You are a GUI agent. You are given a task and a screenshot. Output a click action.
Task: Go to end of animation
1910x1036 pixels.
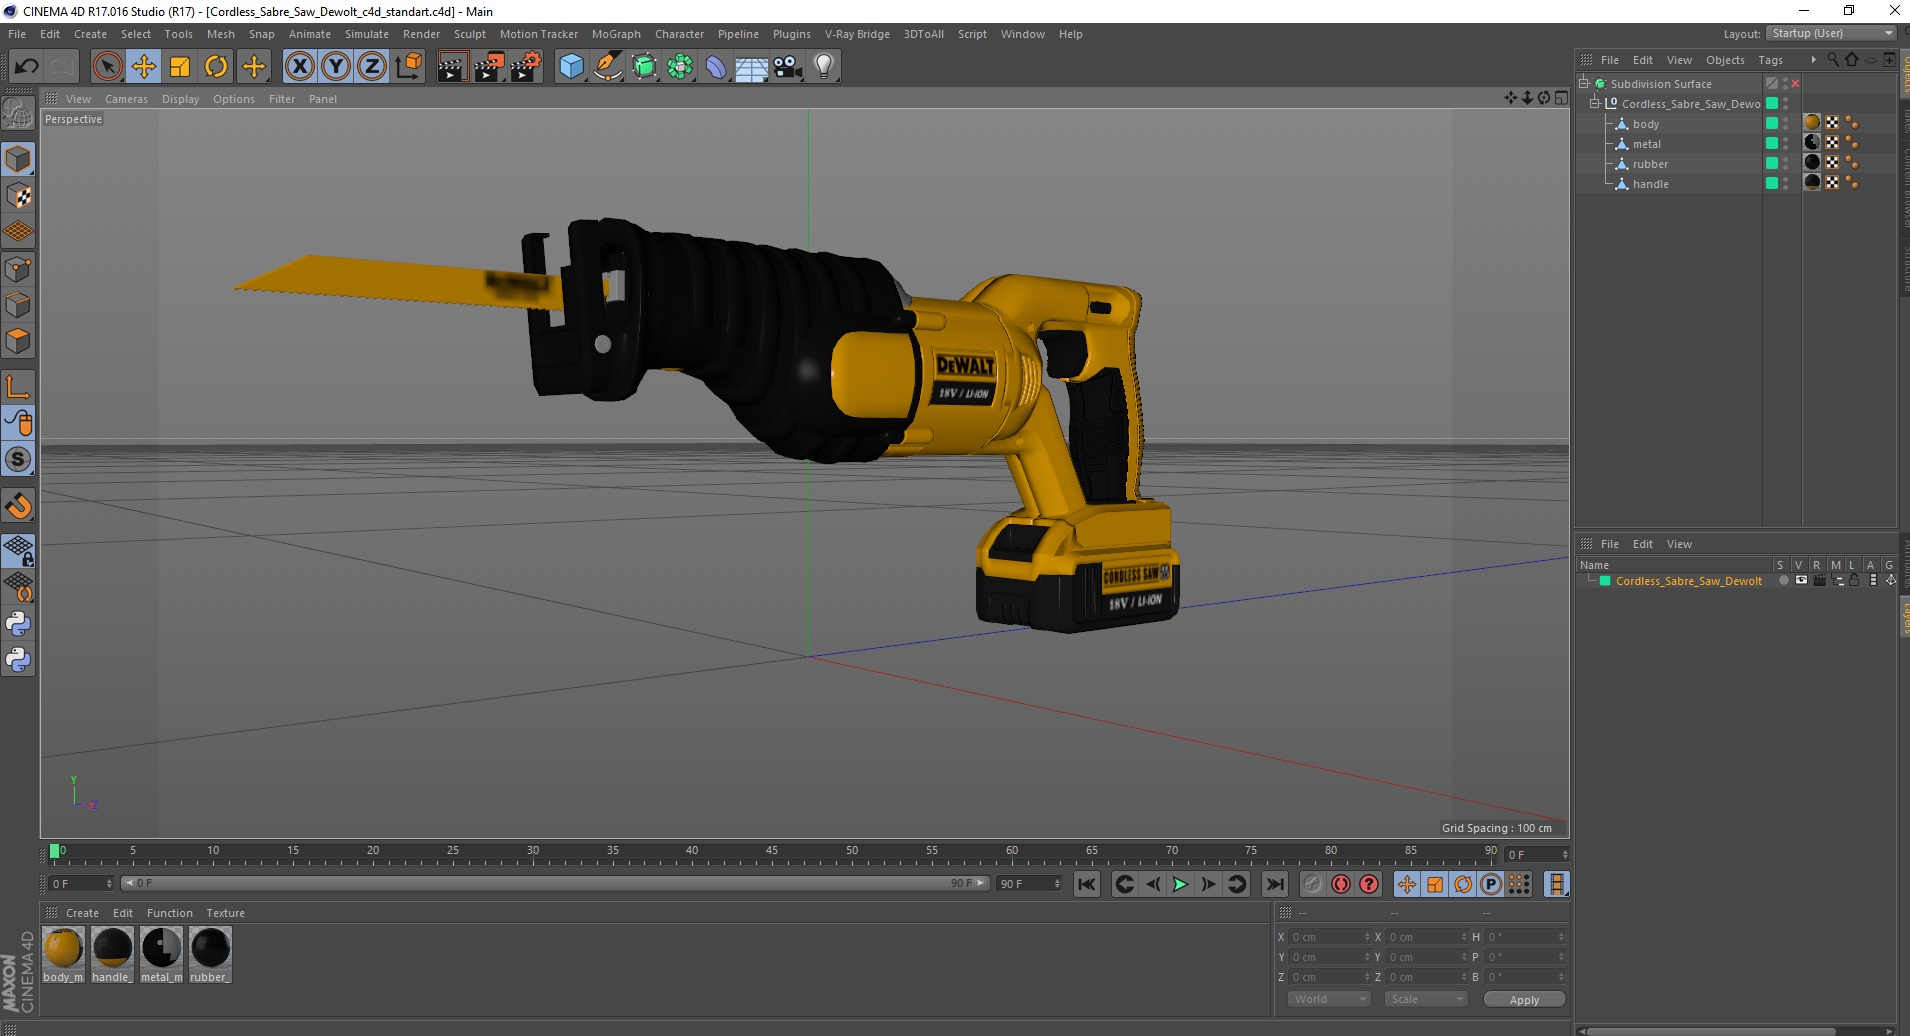click(x=1274, y=884)
